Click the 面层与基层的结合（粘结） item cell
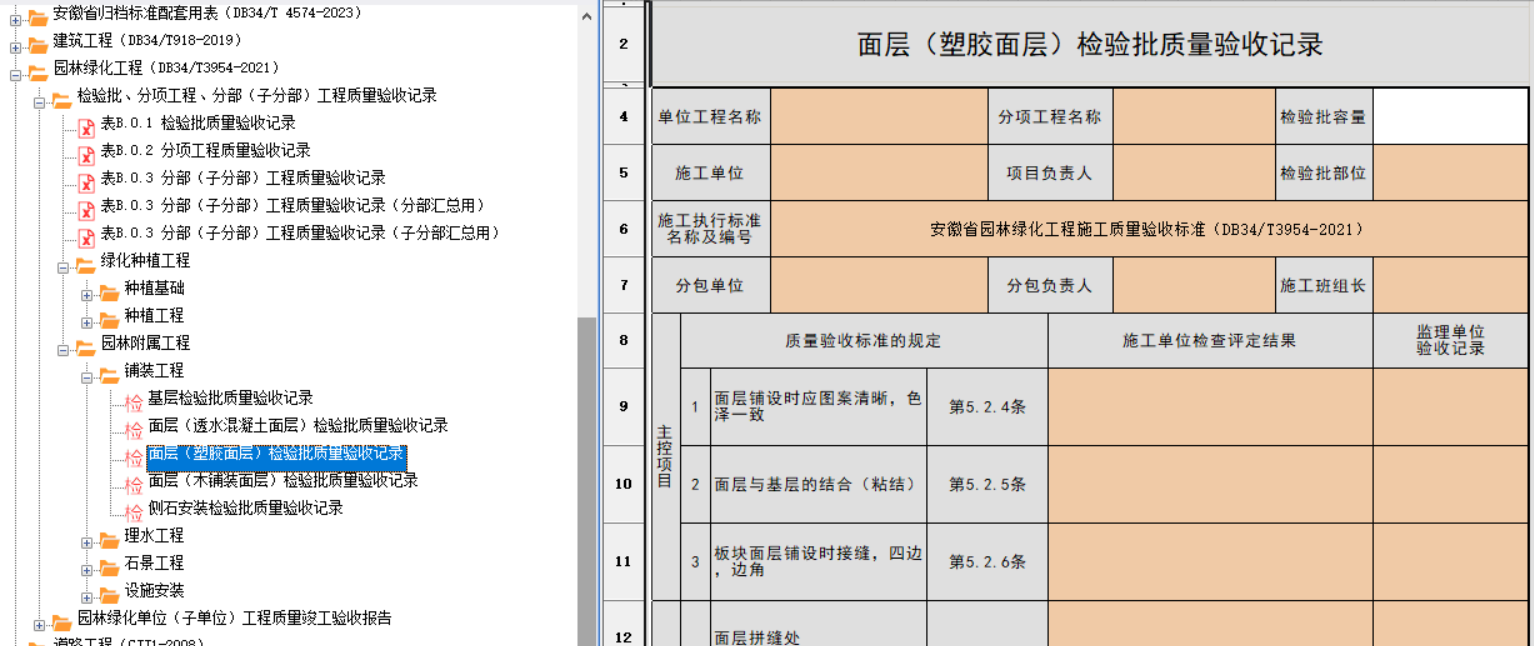Image resolution: width=1534 pixels, height=646 pixels. pyautogui.click(x=818, y=485)
